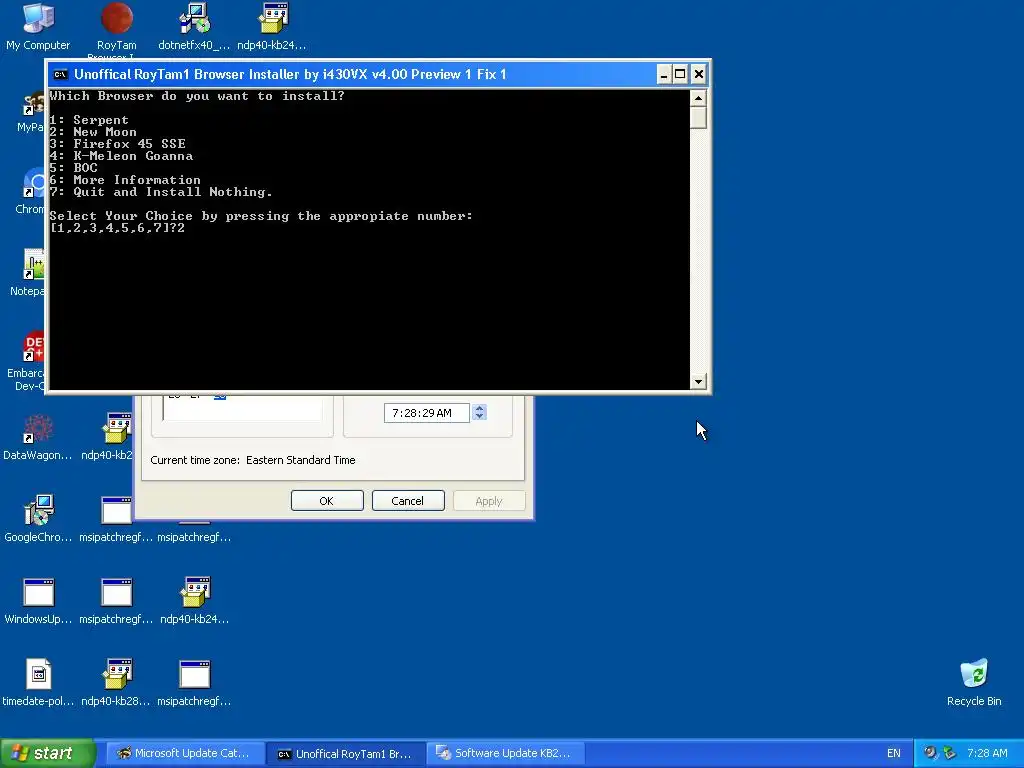Click the EN language bar indicator
The image size is (1024, 768).
click(x=893, y=753)
